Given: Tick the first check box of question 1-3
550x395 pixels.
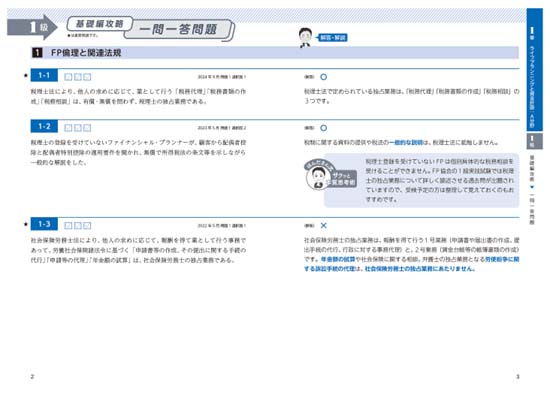Looking at the screenshot, I should 68,226.
